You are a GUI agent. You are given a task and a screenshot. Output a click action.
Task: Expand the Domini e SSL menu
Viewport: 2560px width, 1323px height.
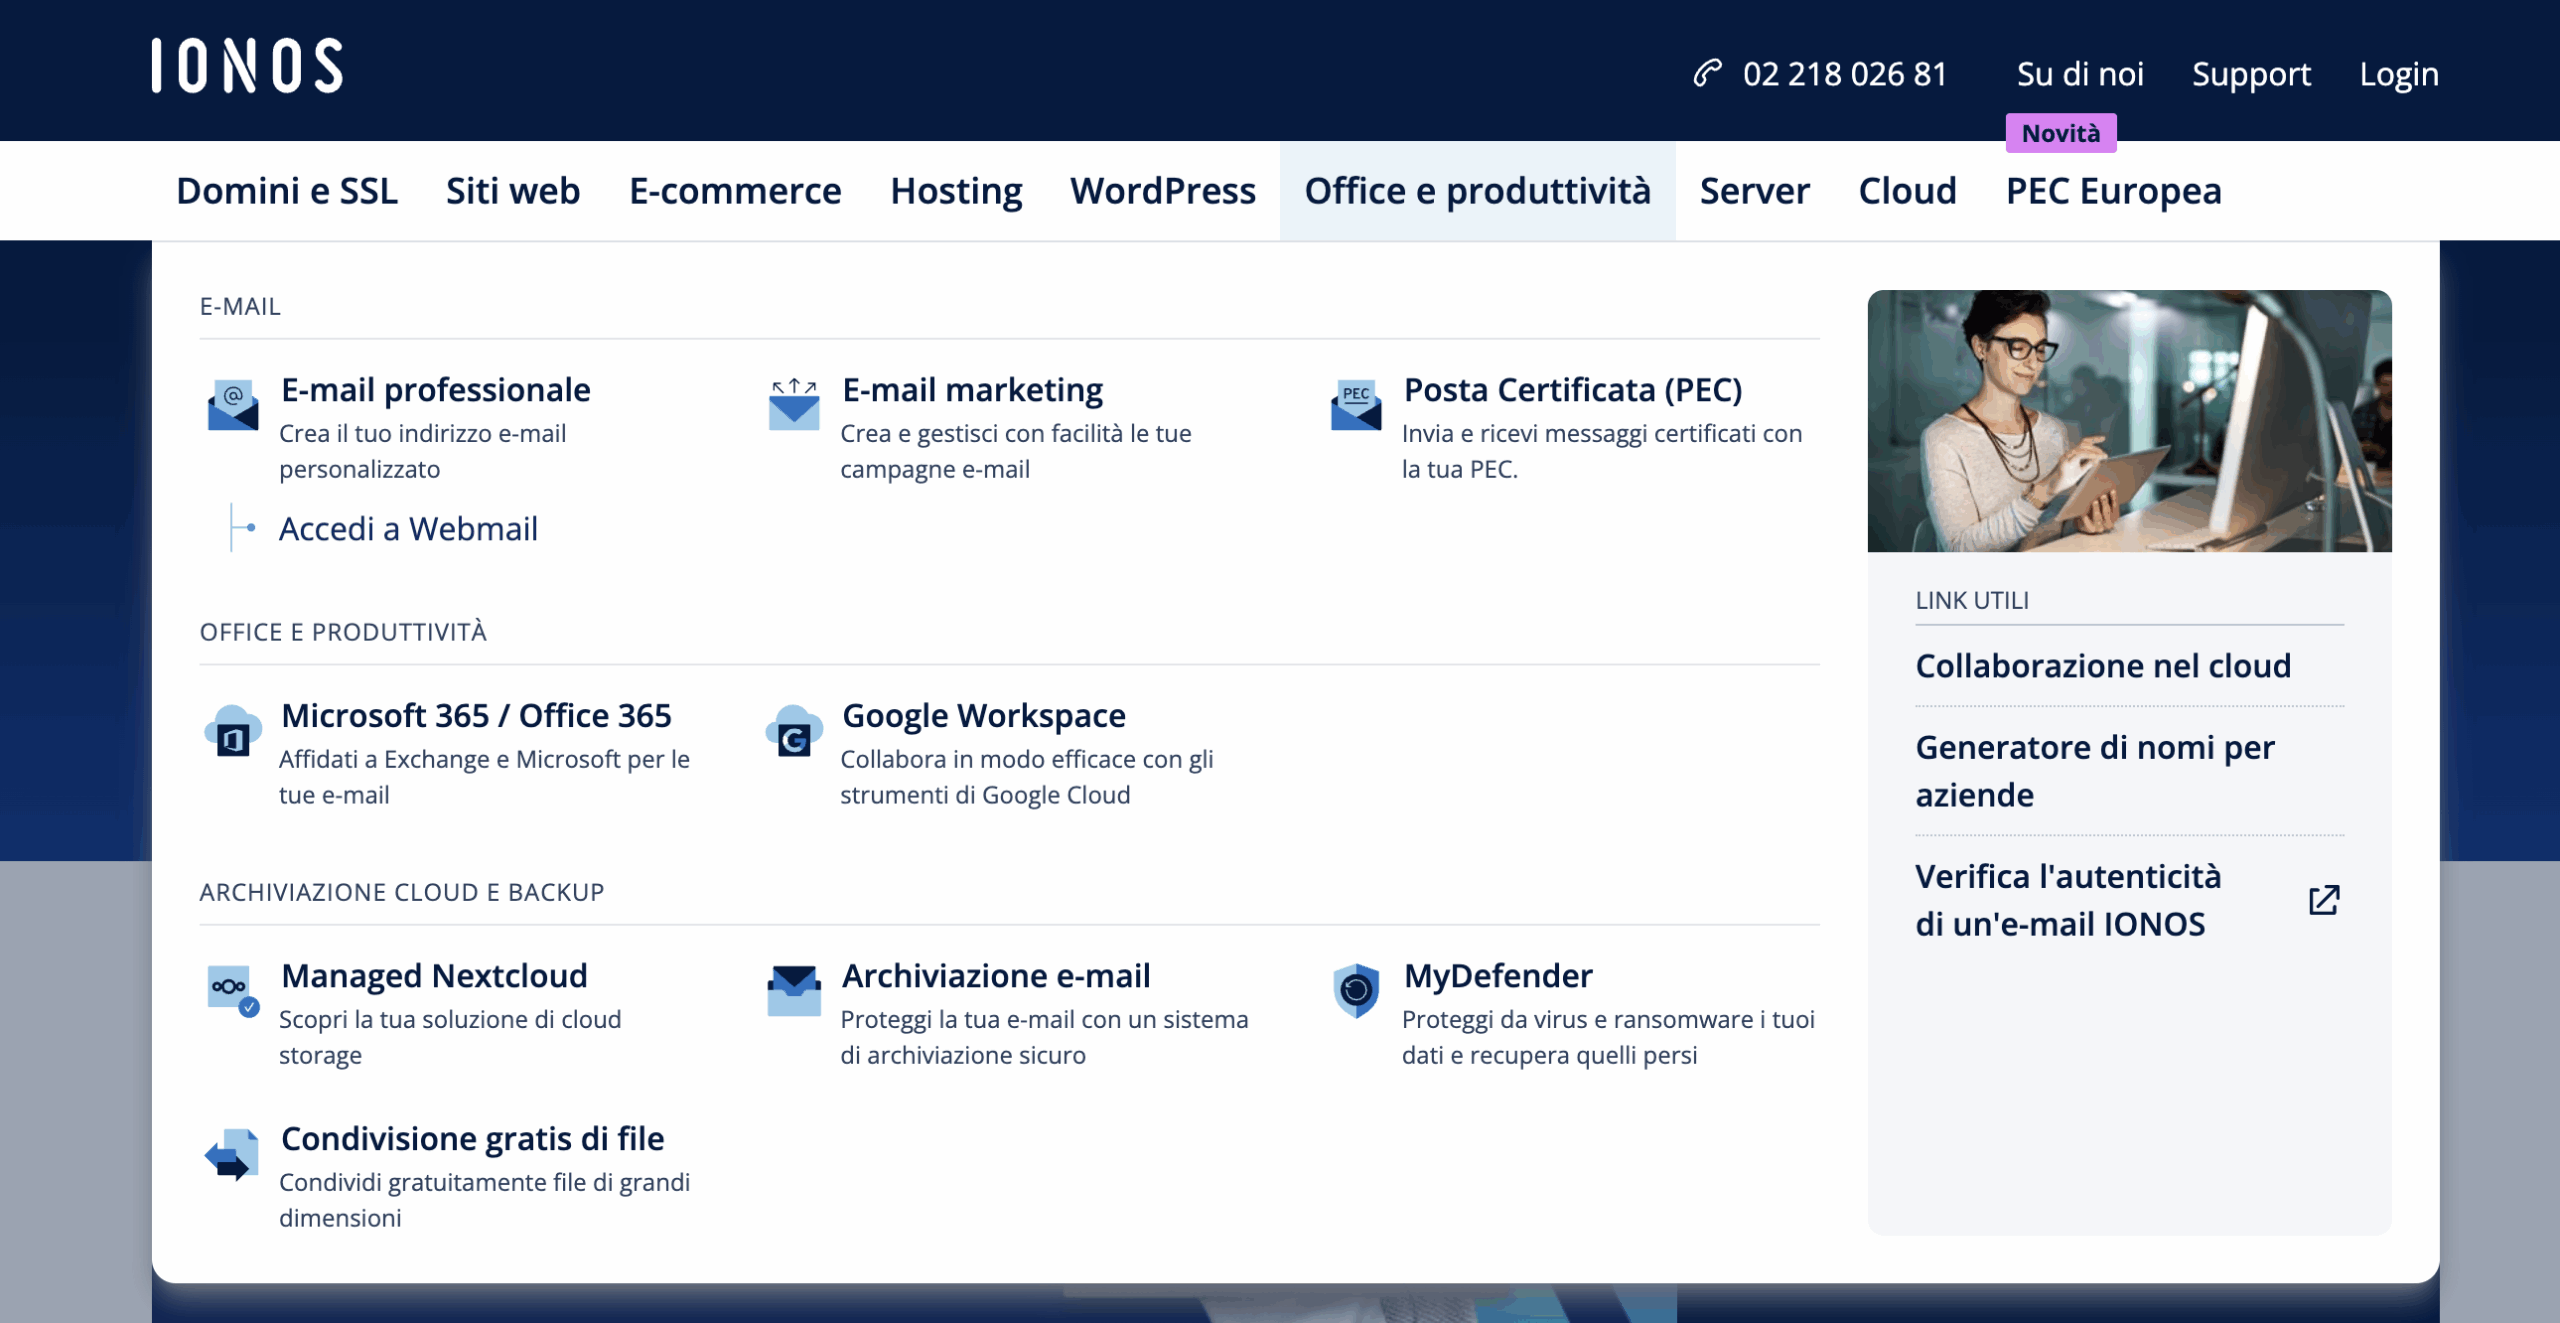point(287,191)
